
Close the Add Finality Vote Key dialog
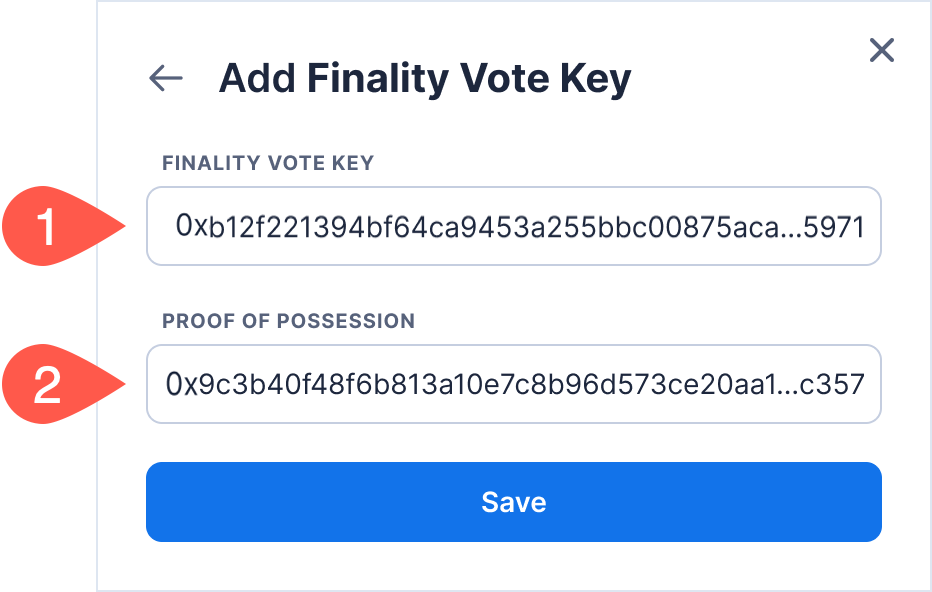(881, 50)
